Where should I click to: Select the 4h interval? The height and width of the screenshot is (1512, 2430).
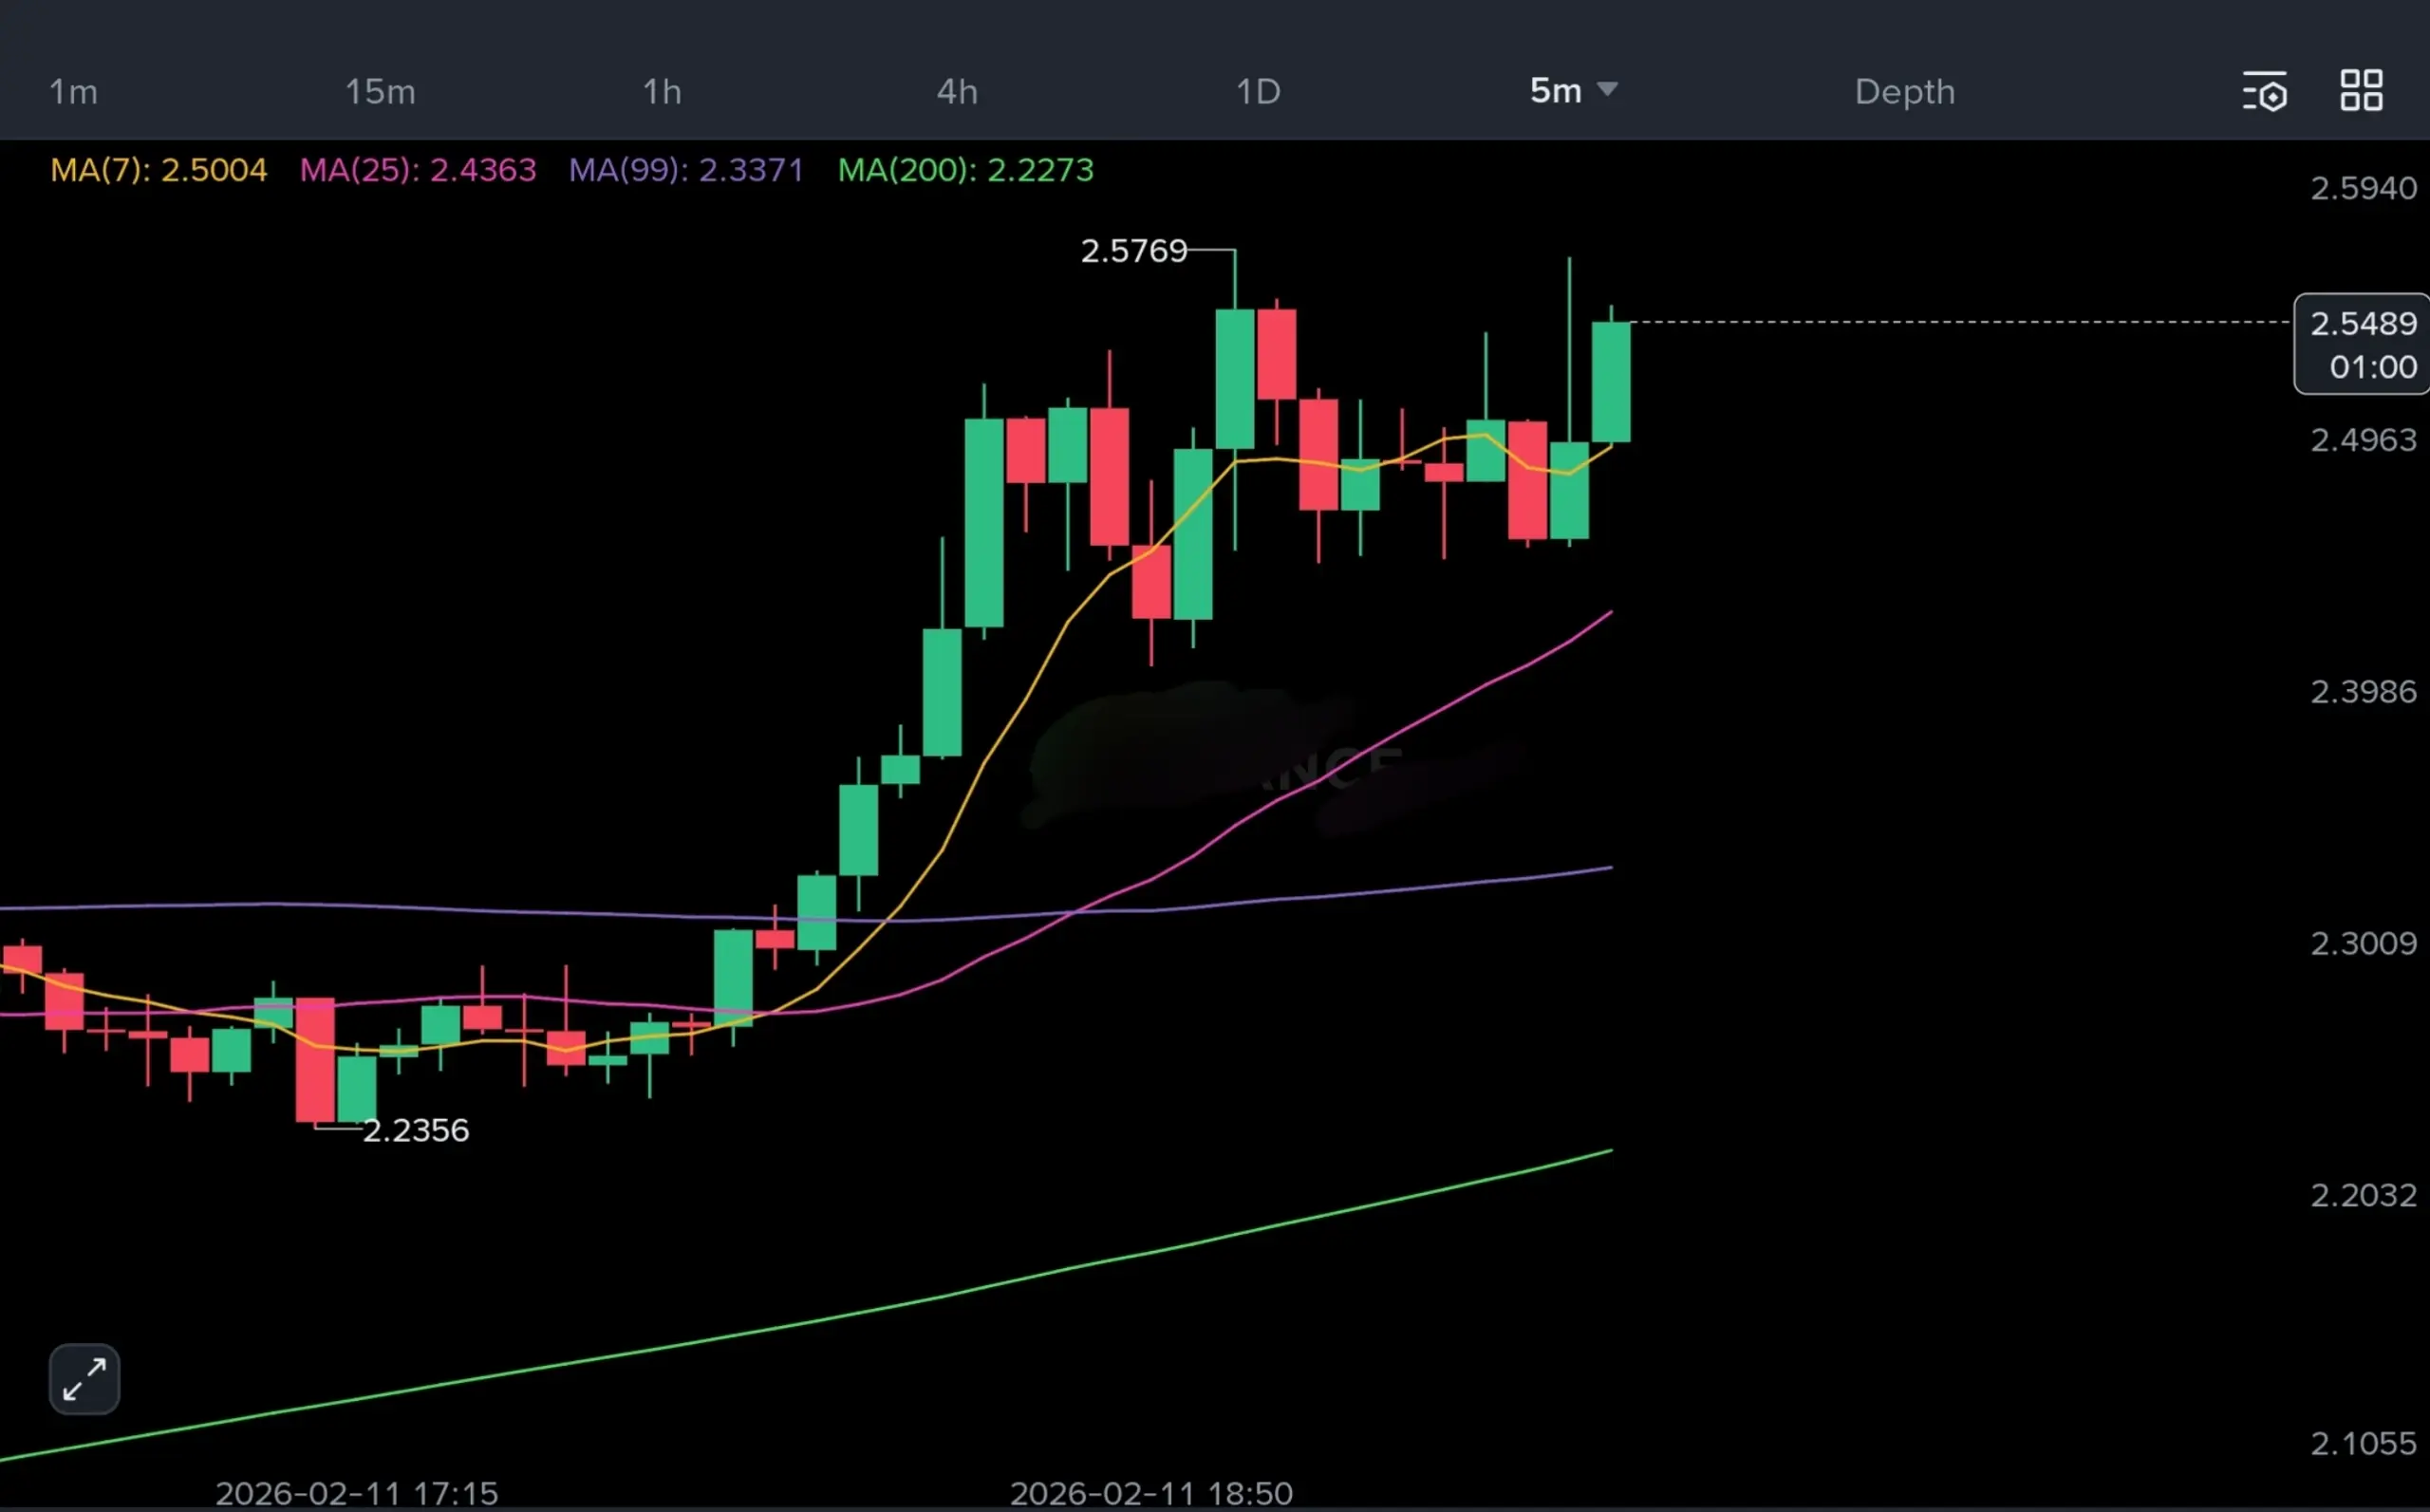click(x=957, y=92)
